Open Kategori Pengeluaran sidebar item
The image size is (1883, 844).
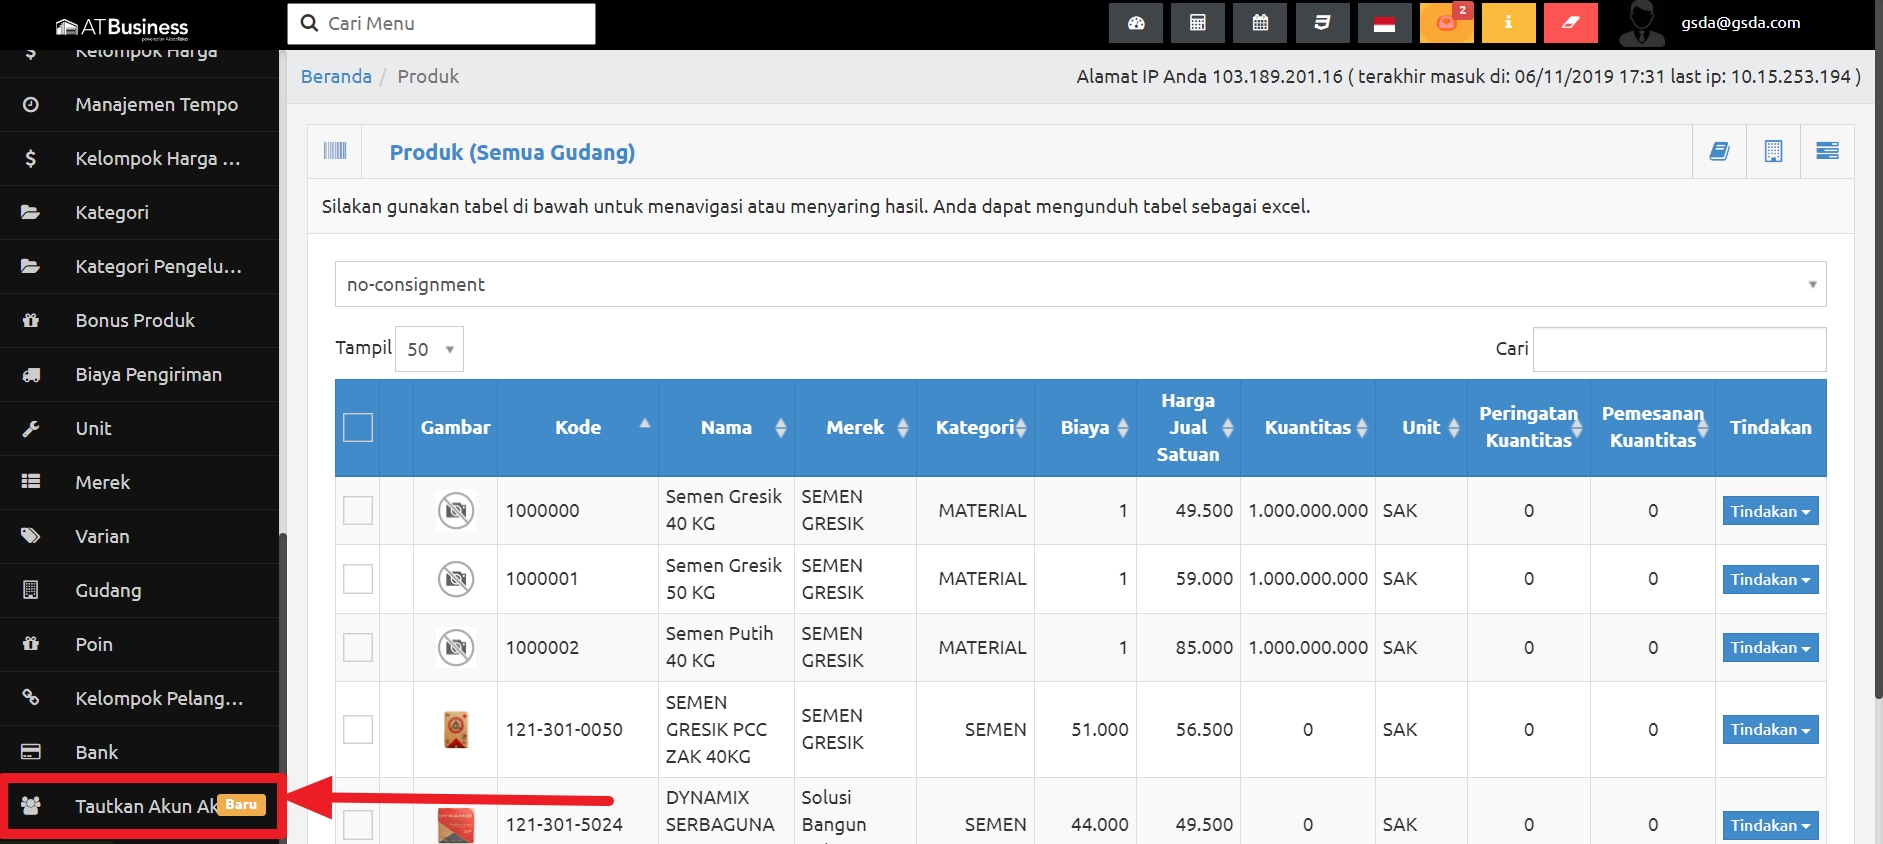139,266
